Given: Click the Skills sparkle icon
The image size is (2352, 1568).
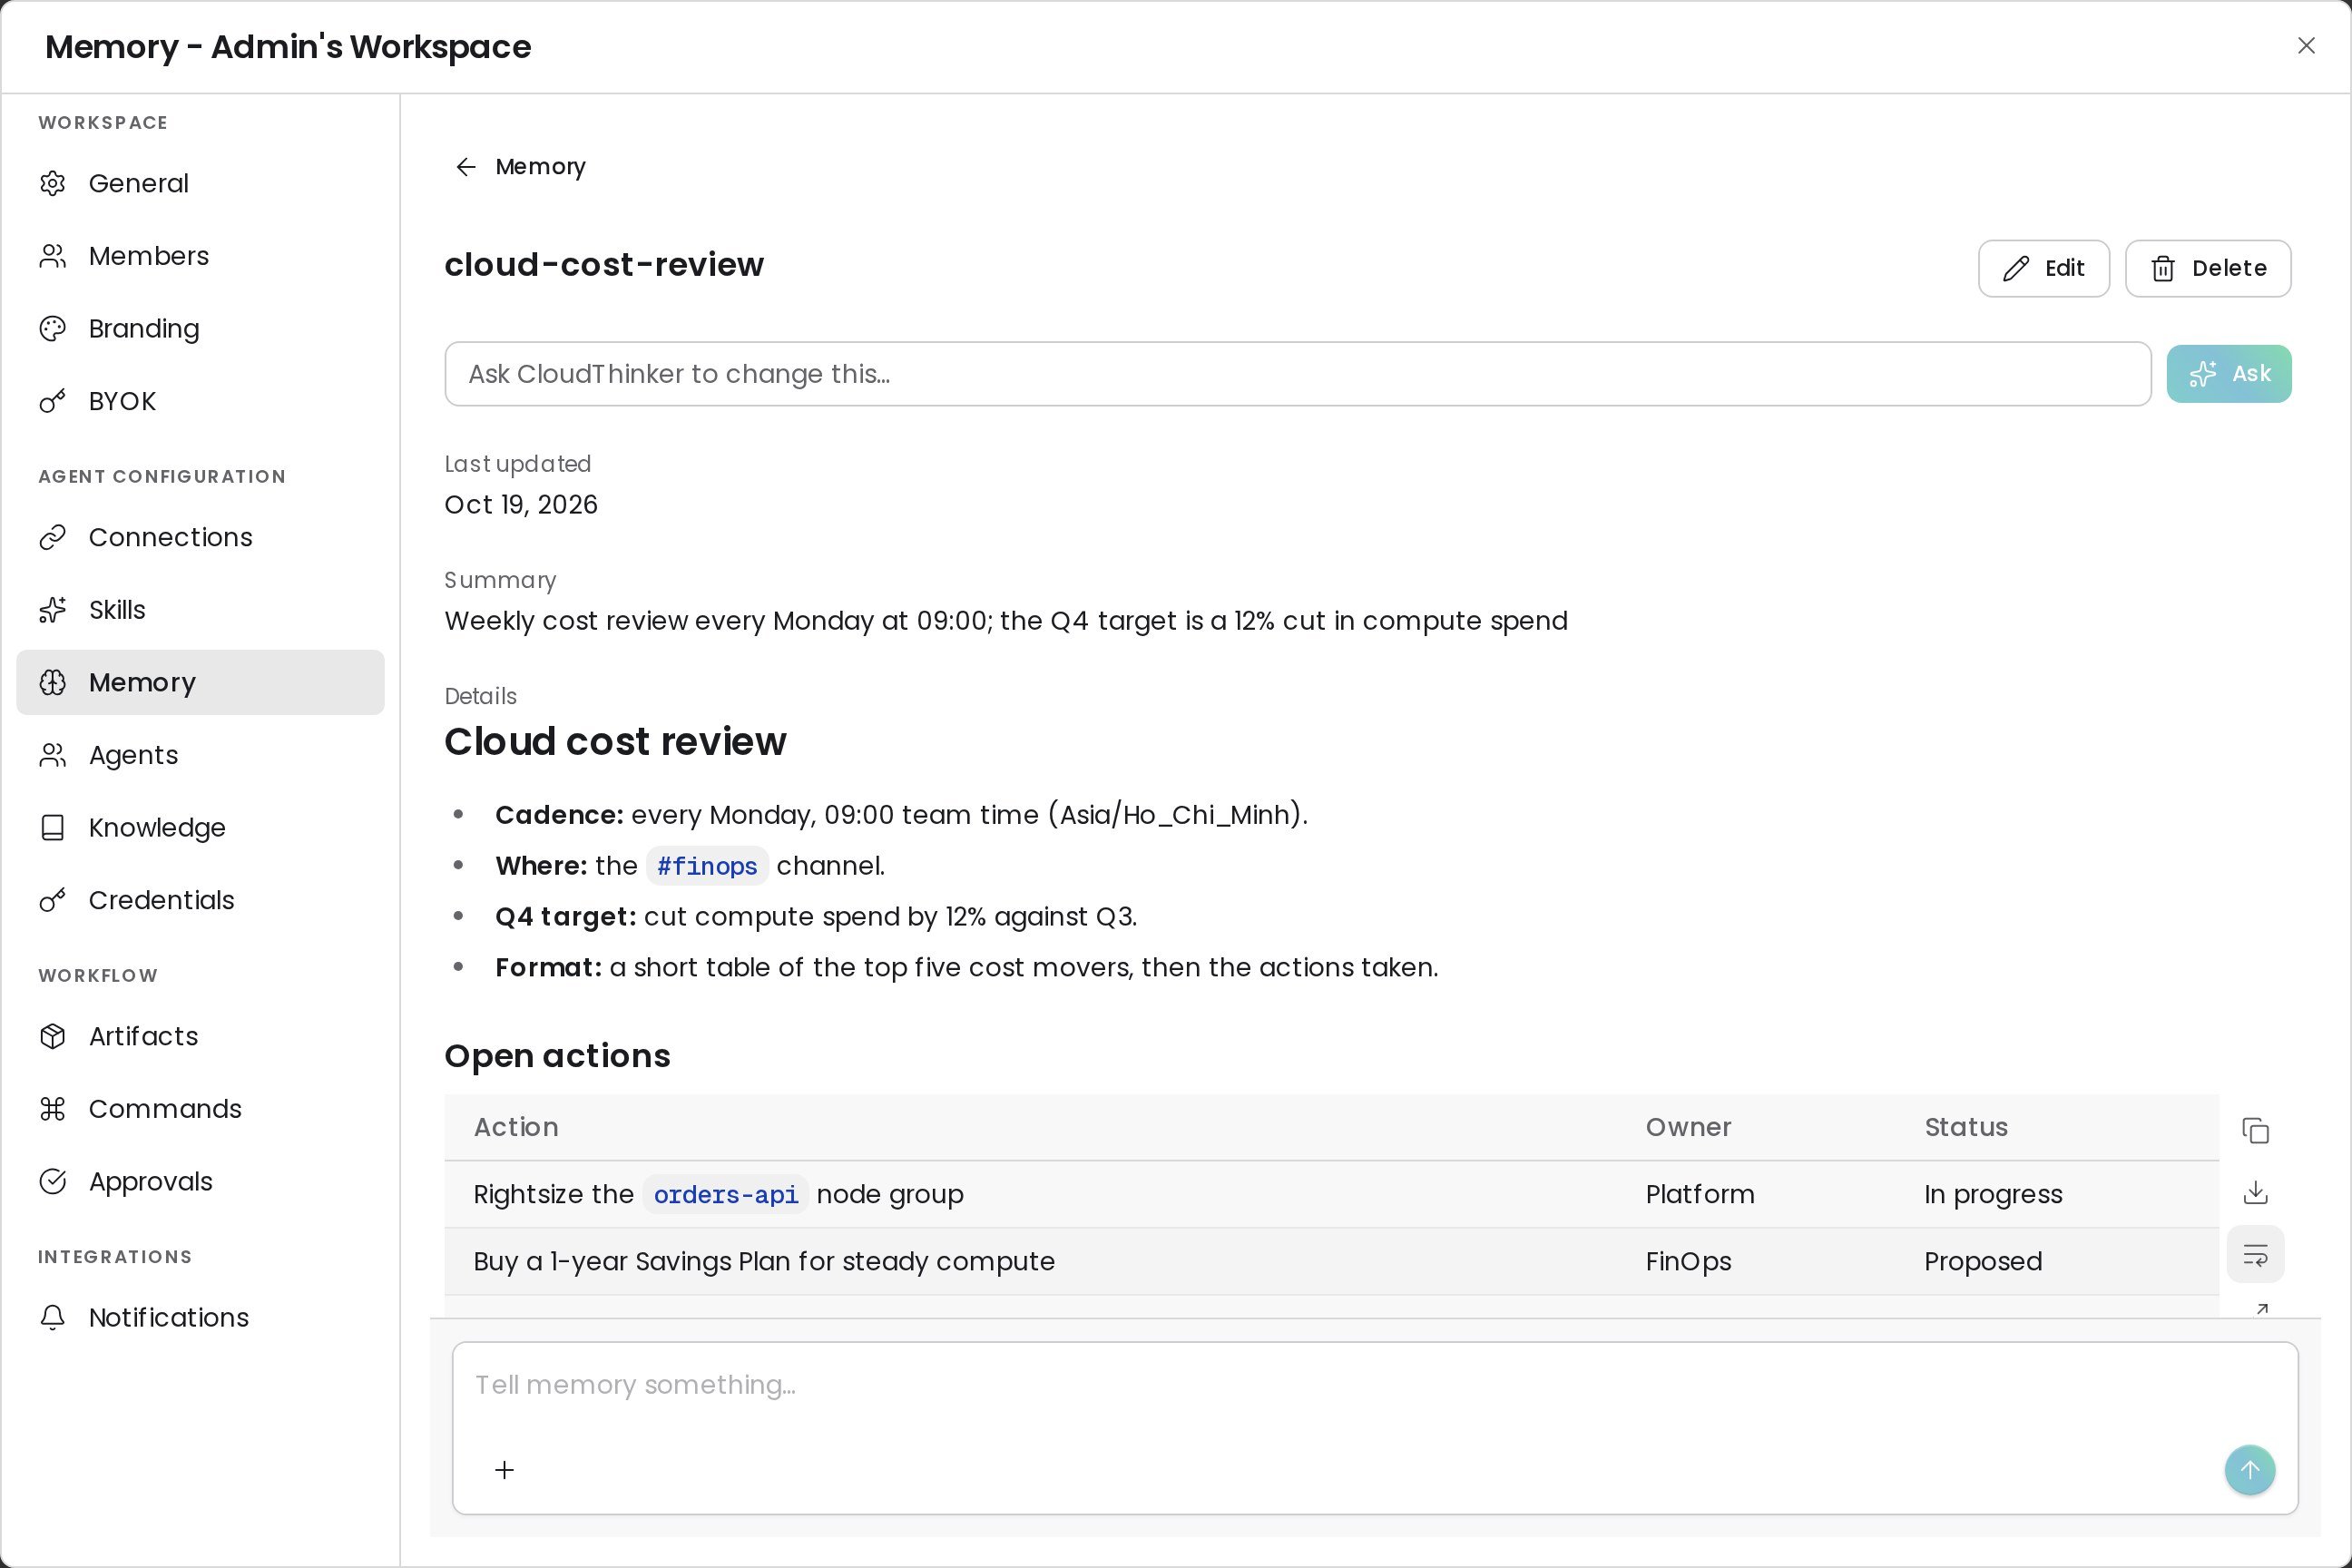Looking at the screenshot, I should (53, 610).
